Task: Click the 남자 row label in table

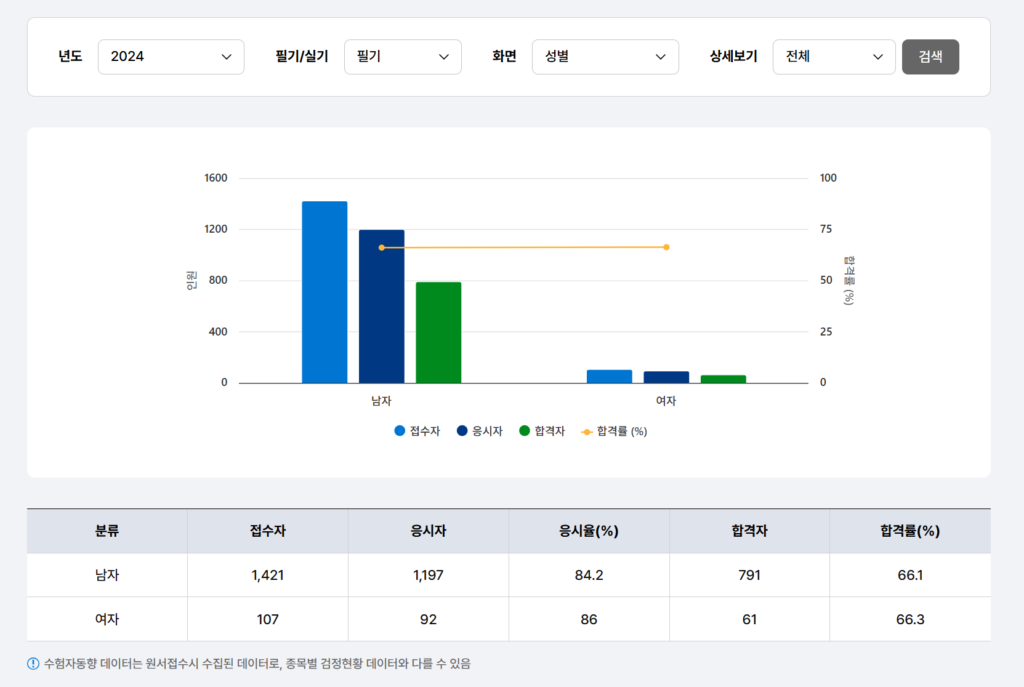Action: 107,575
